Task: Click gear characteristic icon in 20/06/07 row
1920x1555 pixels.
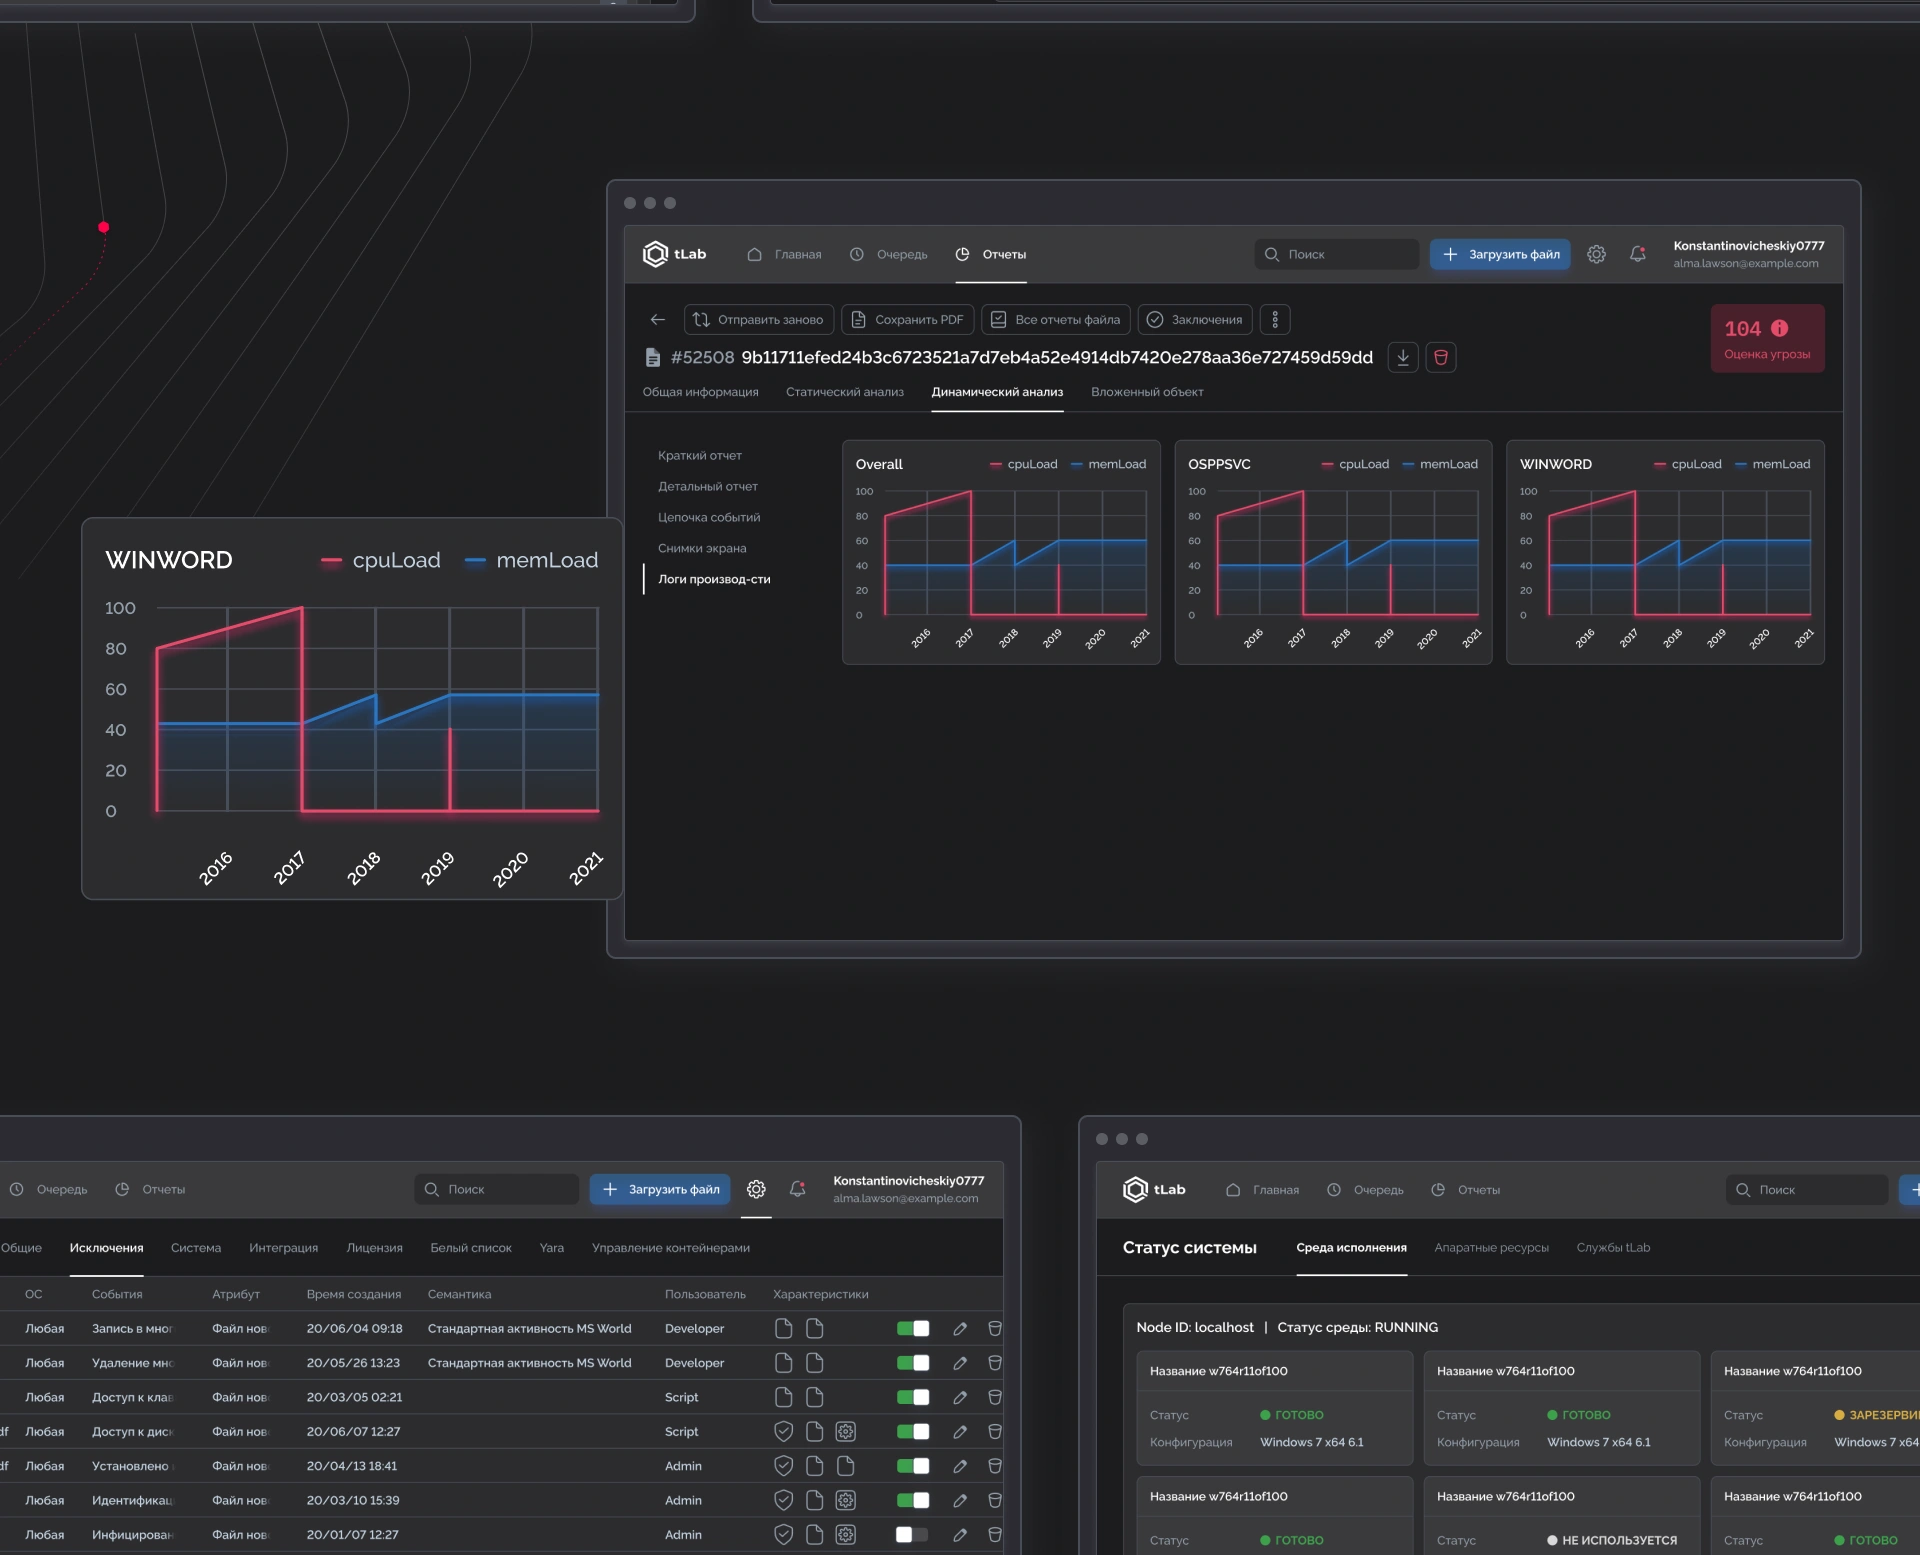Action: (846, 1432)
